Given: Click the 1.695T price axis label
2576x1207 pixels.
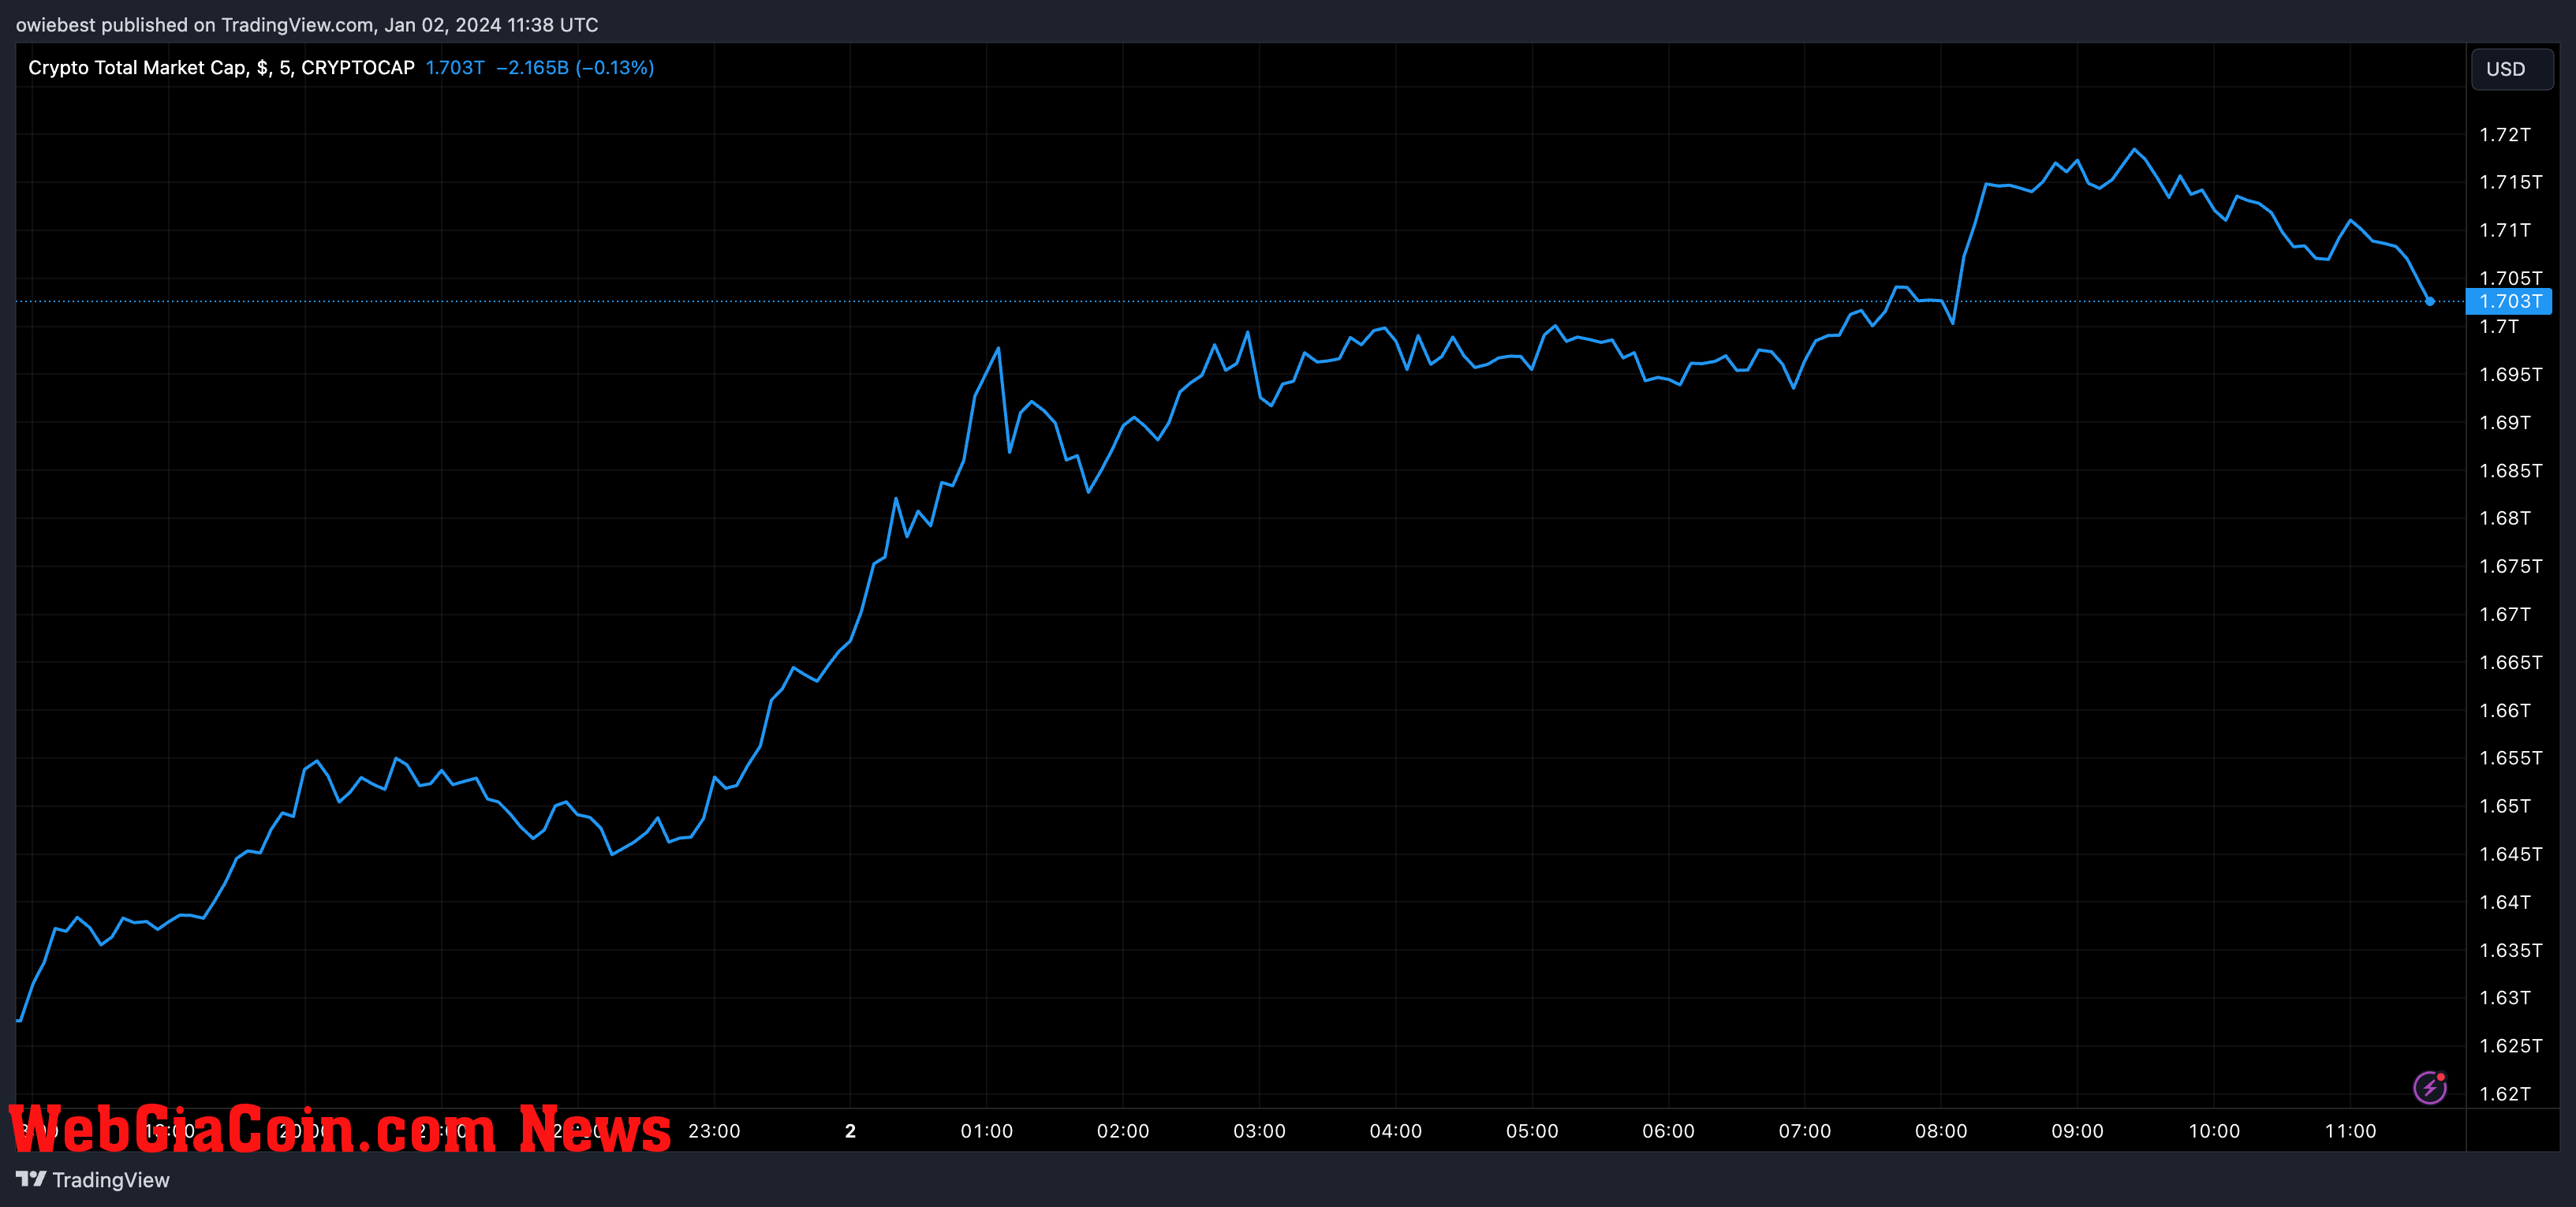Looking at the screenshot, I should (x=2510, y=375).
